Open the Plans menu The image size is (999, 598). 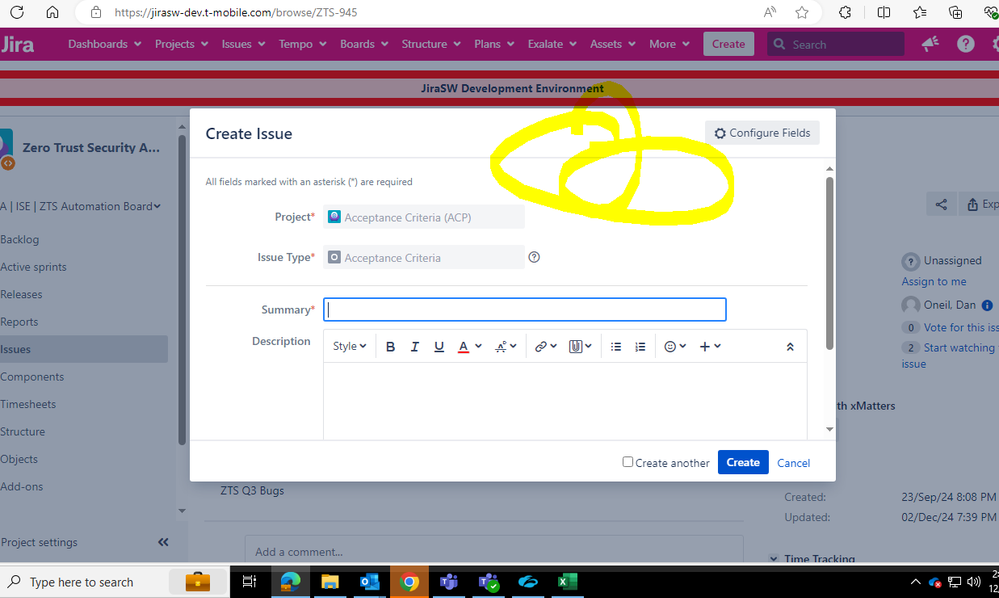point(494,44)
